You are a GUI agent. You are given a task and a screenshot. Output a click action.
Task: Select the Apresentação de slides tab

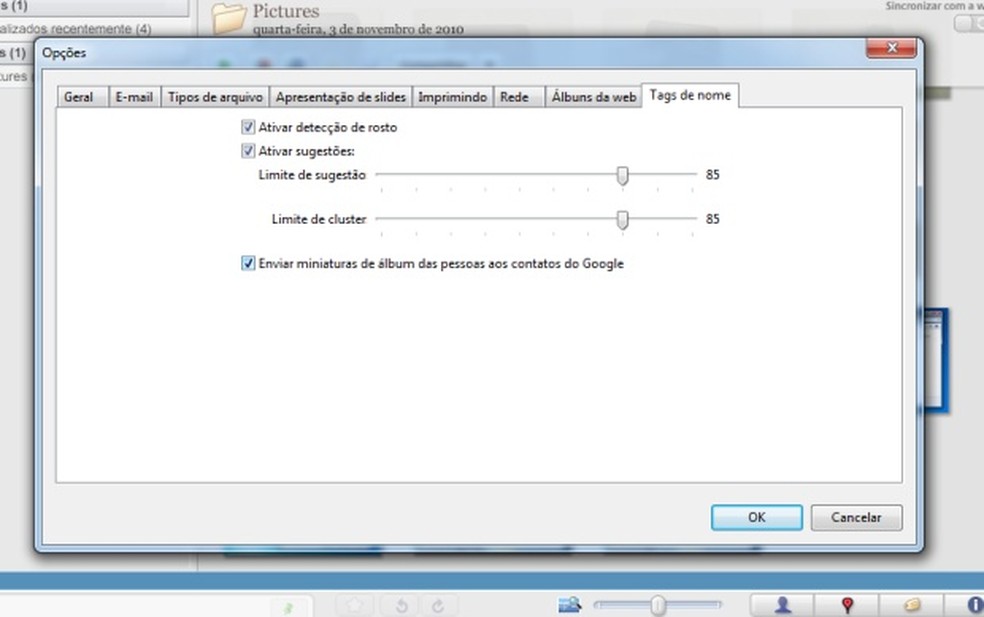coord(341,97)
